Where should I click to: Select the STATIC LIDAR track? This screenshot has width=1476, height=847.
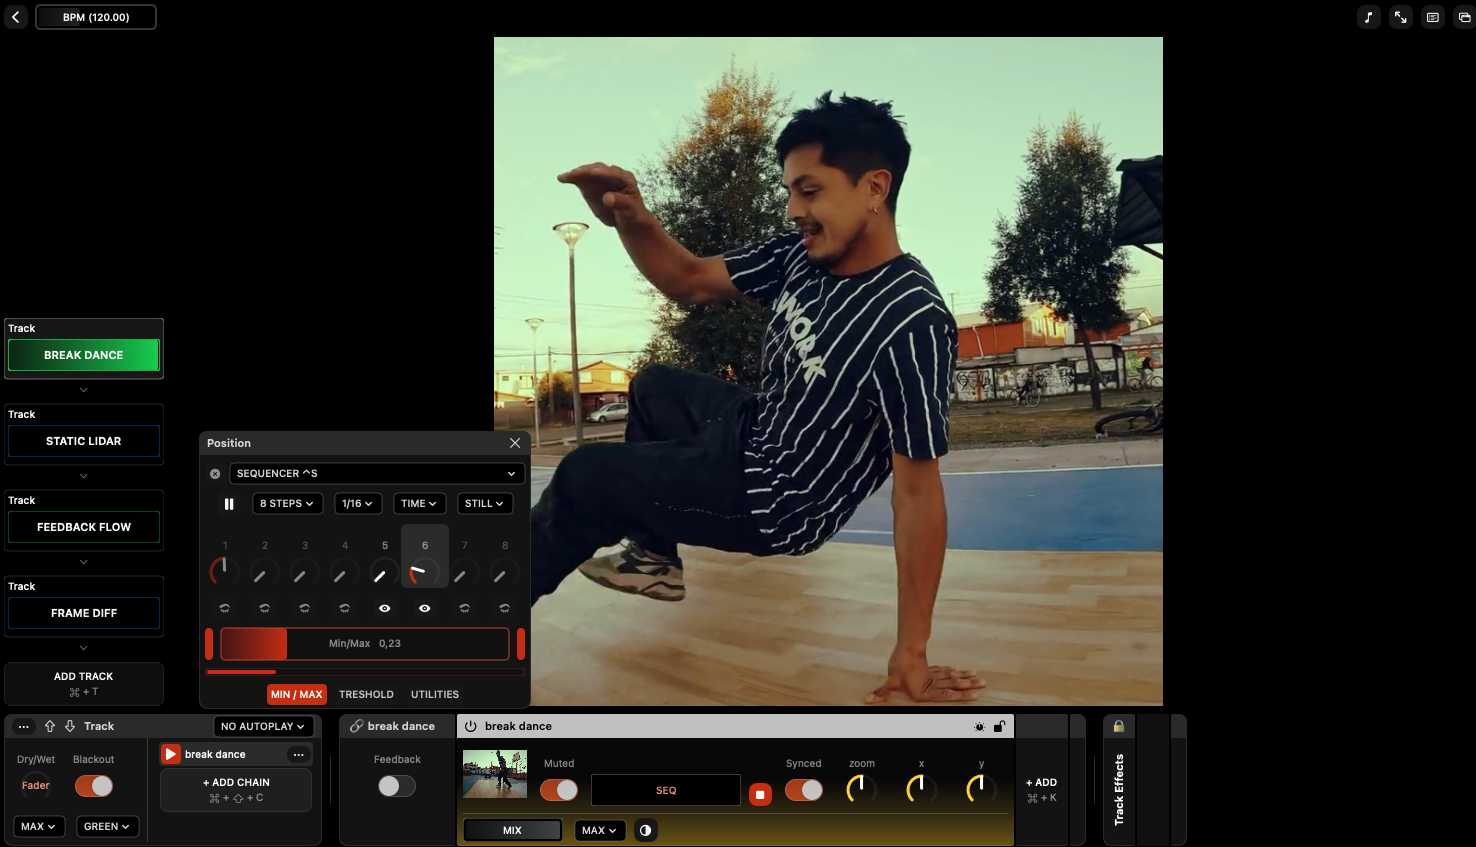84,441
